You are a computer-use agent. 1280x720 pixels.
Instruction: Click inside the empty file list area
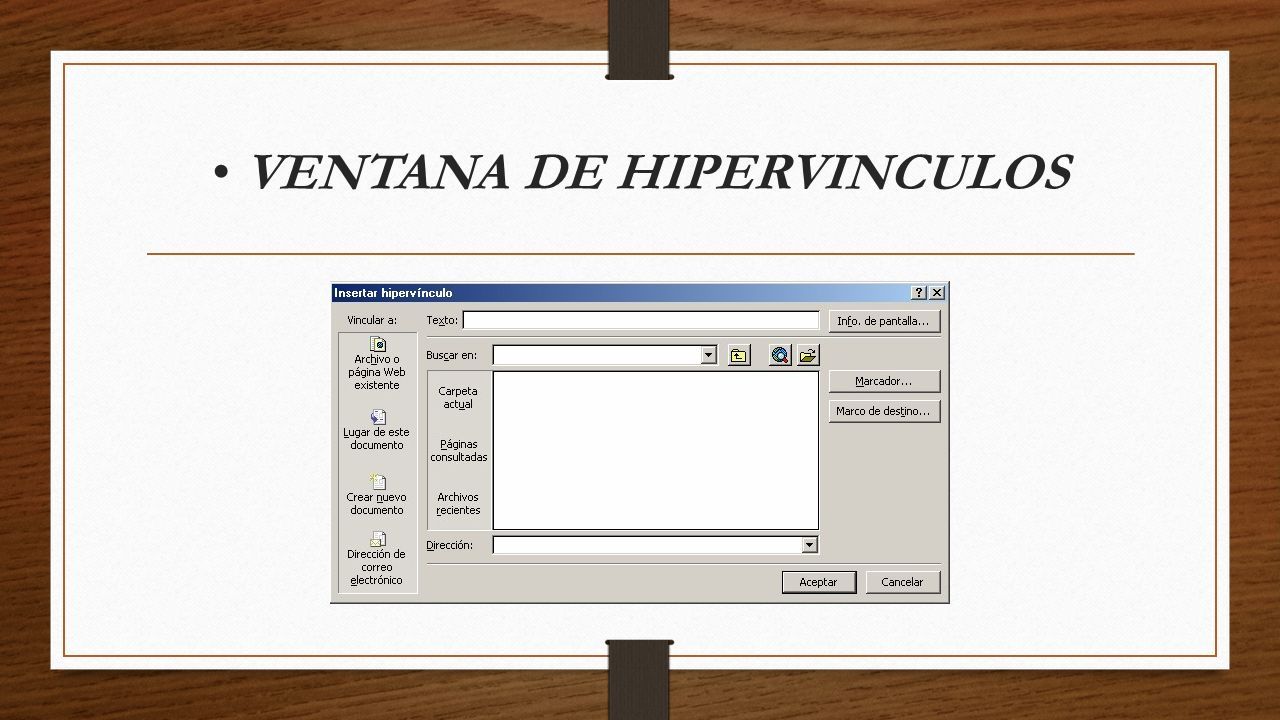coord(656,450)
